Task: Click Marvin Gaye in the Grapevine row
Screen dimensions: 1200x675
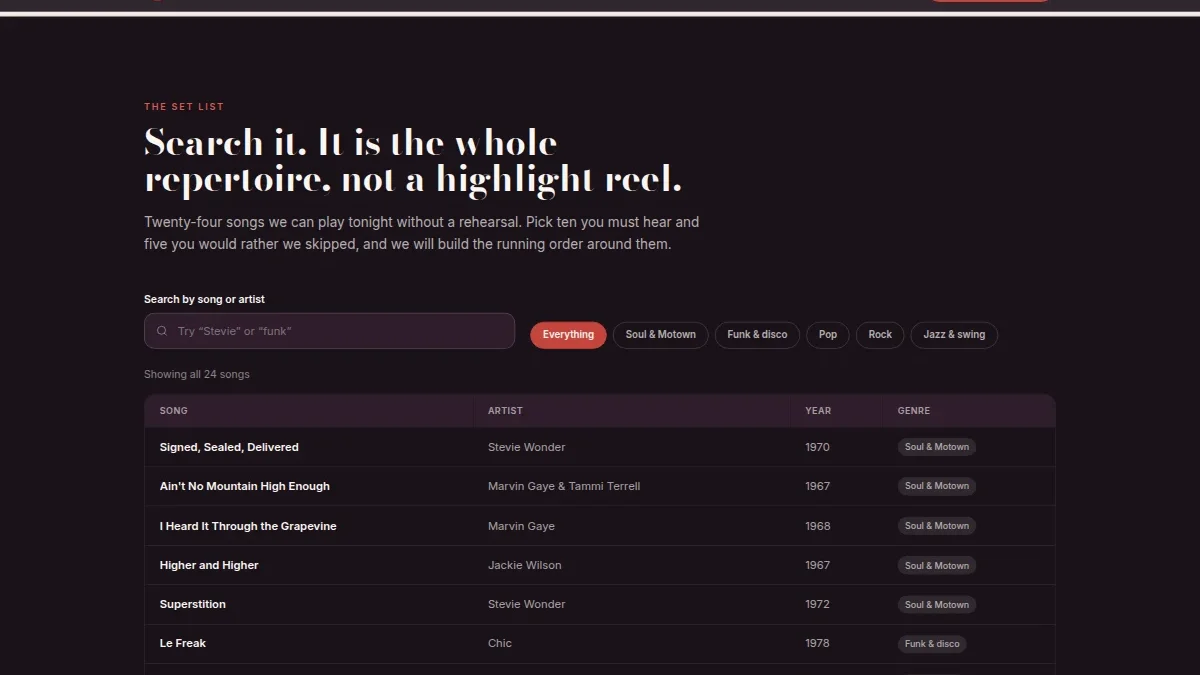Action: point(521,526)
